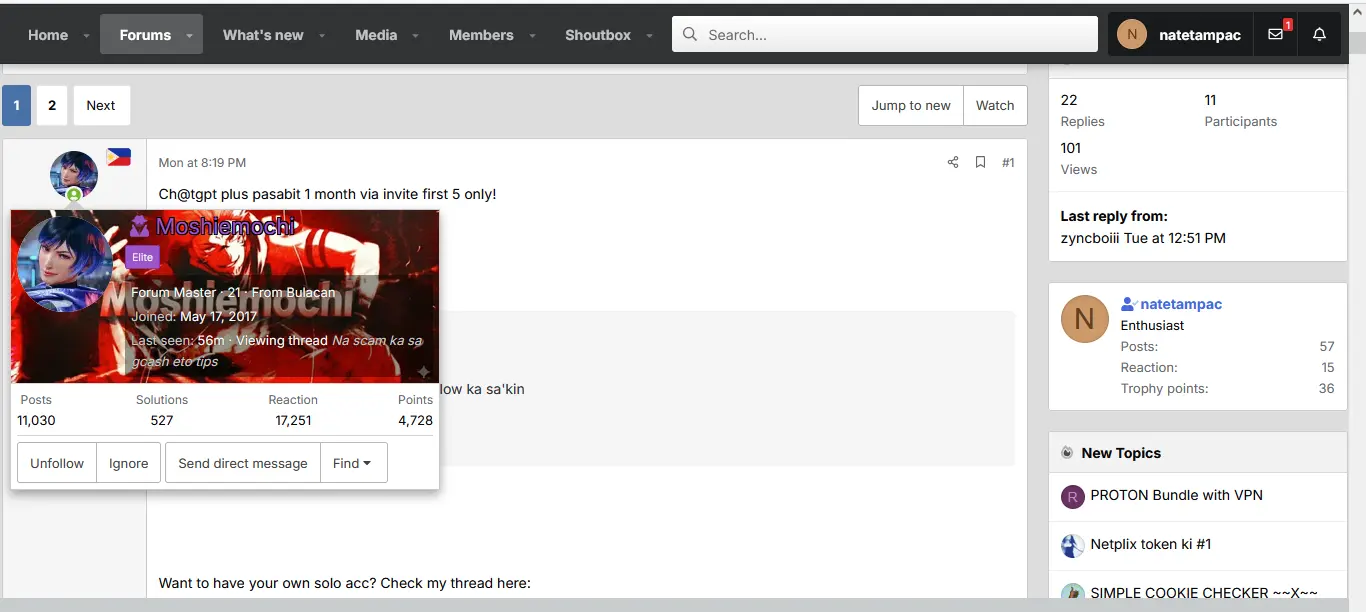Expand the Shoutbox menu arrow
The height and width of the screenshot is (612, 1366).
coord(649,36)
